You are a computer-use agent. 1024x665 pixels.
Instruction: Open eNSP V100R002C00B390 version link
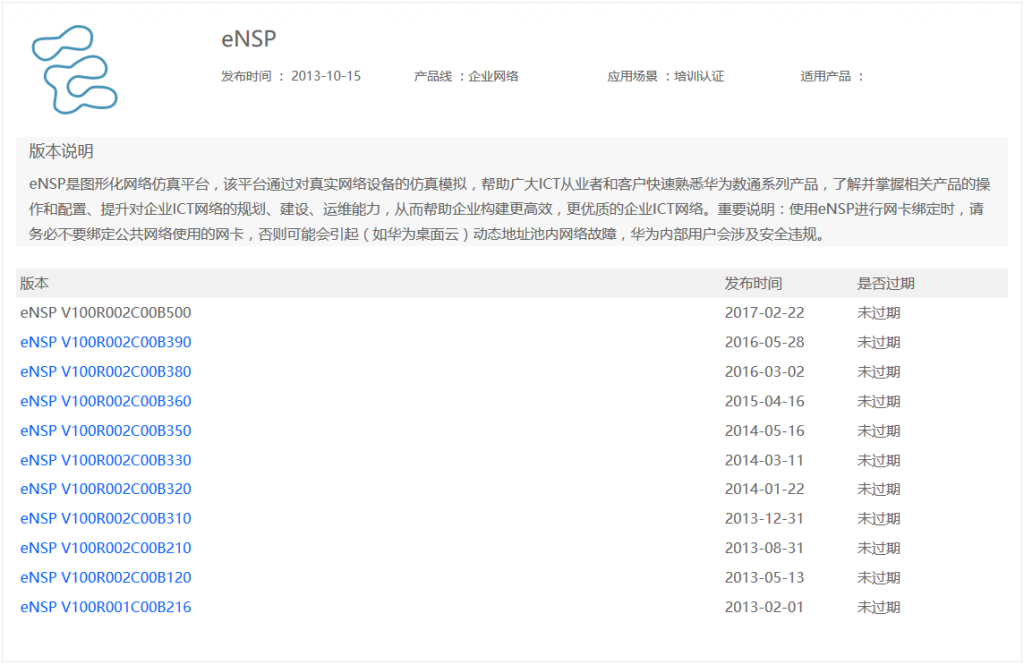point(105,342)
